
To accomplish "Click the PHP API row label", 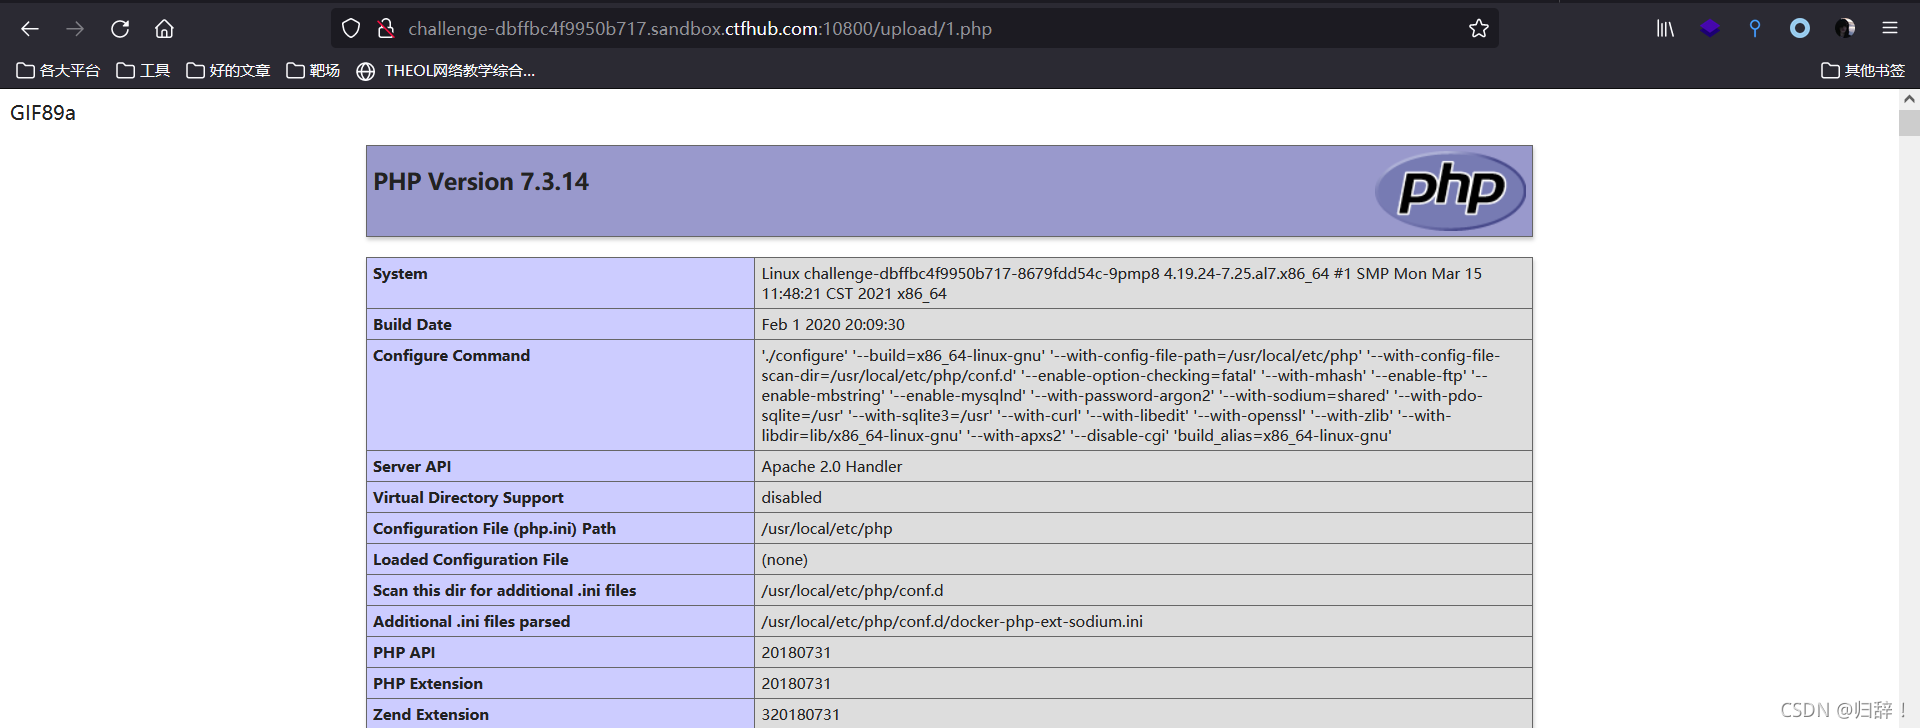I will tap(404, 653).
